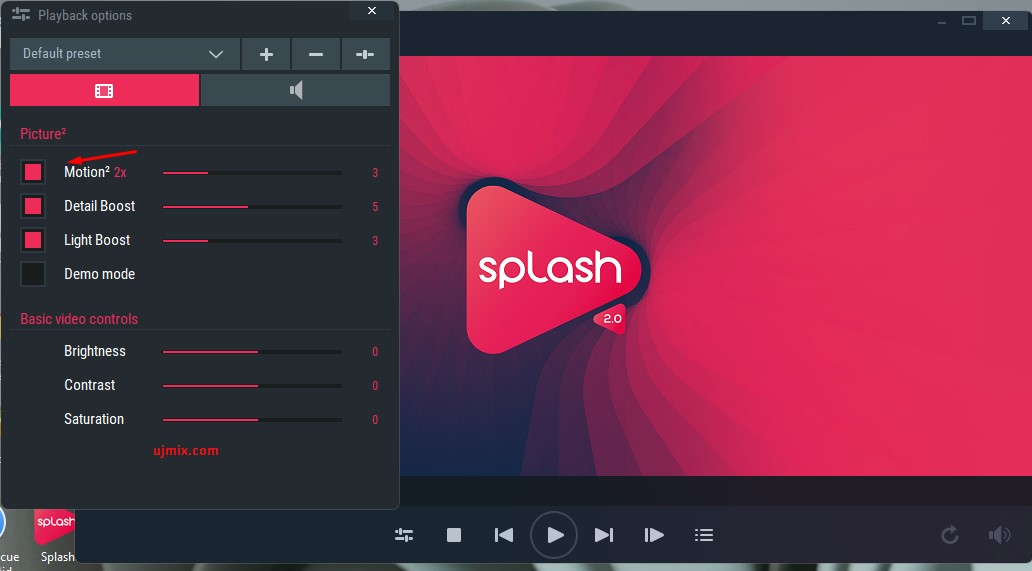The image size is (1032, 571).
Task: Enable the Demo mode checkbox
Action: [x=33, y=274]
